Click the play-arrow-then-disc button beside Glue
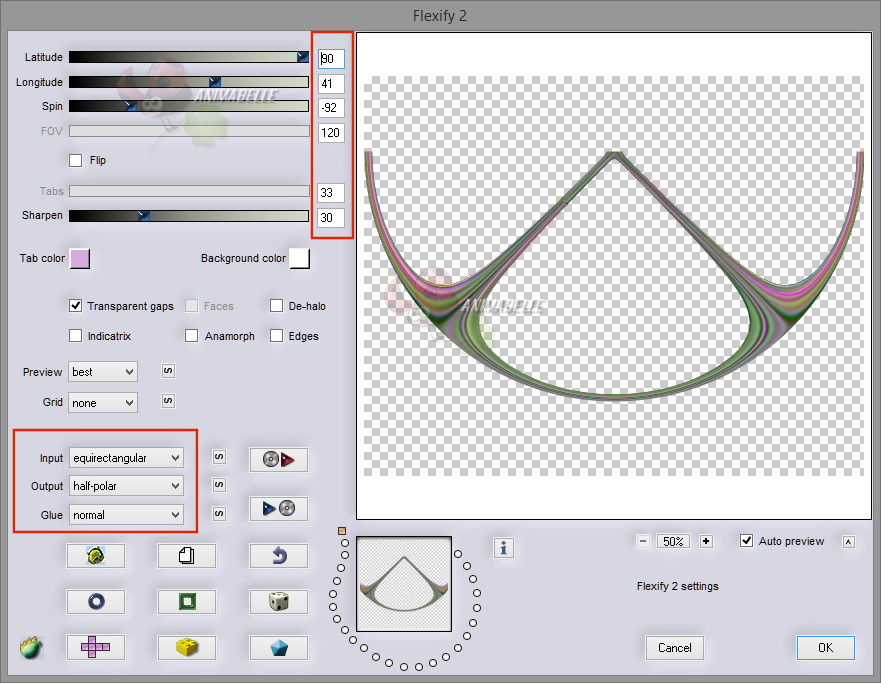Viewport: 881px width, 683px height. pyautogui.click(x=279, y=508)
